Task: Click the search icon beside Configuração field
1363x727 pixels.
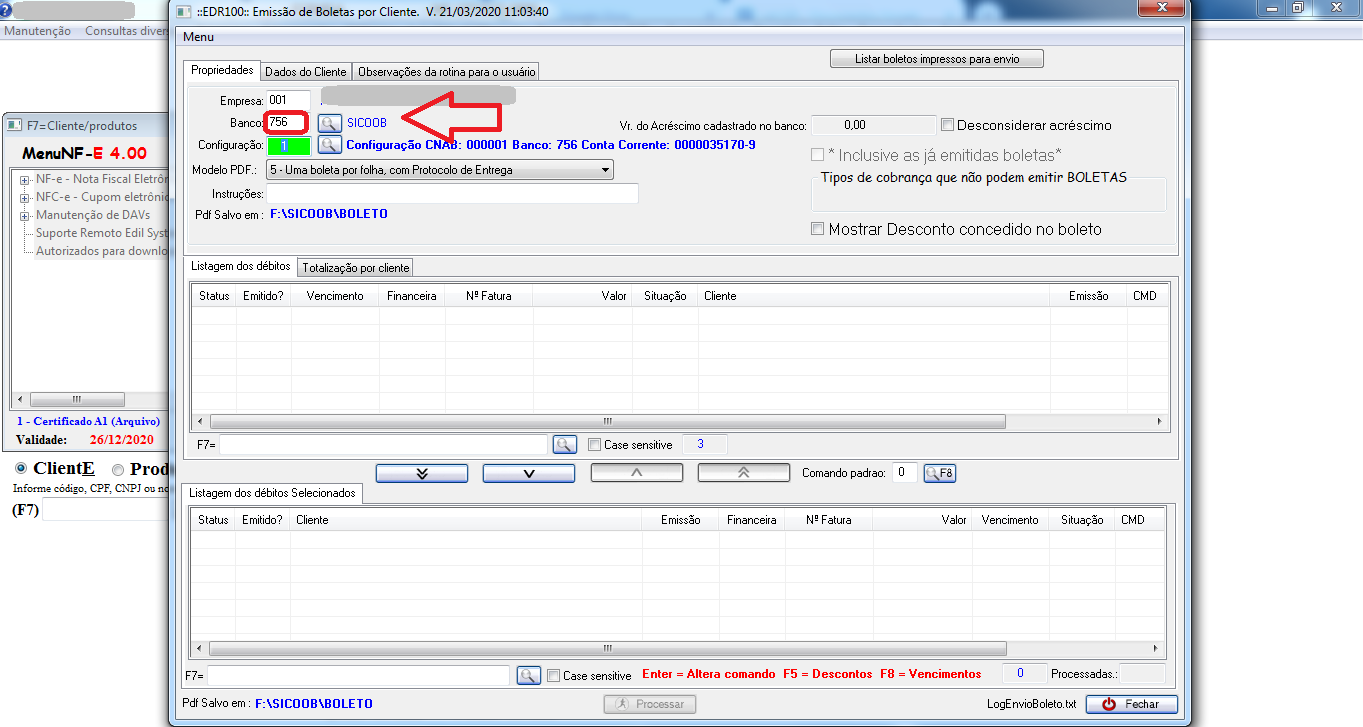Action: click(x=329, y=145)
